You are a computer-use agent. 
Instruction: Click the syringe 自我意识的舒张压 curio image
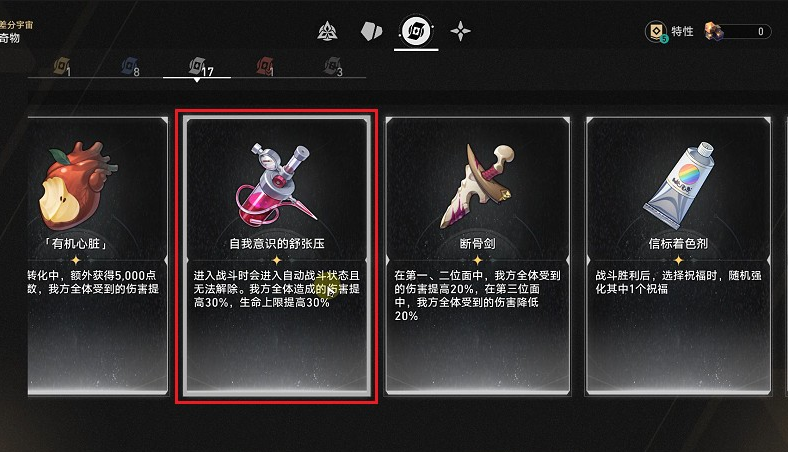[x=275, y=185]
